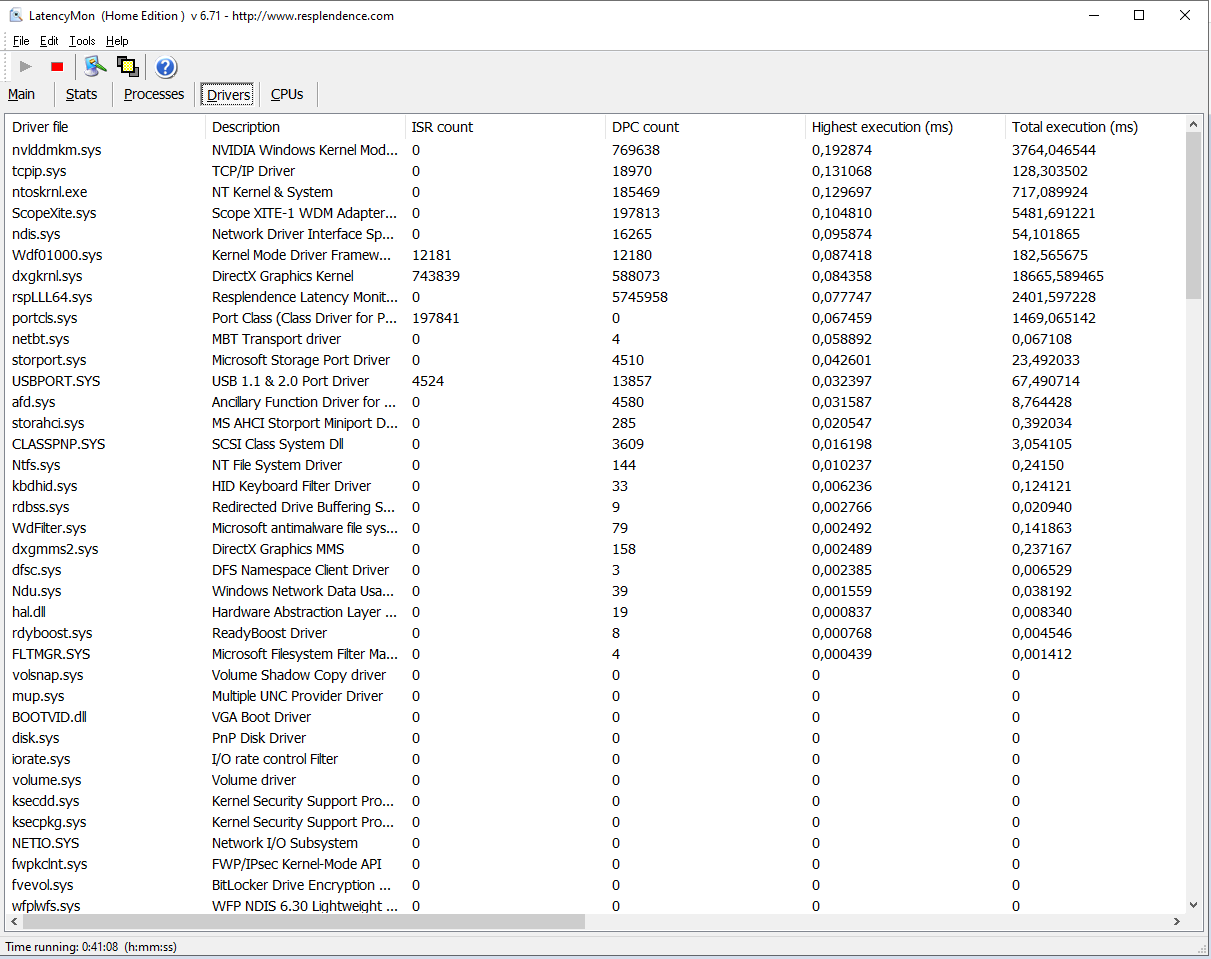Switch to the Processes tab
Image resolution: width=1211 pixels, height=959 pixels.
[x=154, y=94]
